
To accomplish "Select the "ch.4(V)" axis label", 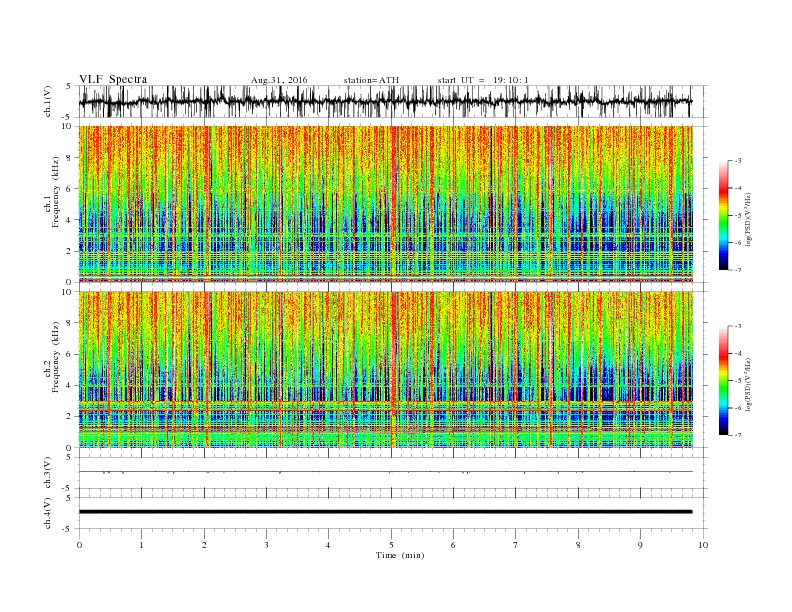I will pyautogui.click(x=48, y=513).
